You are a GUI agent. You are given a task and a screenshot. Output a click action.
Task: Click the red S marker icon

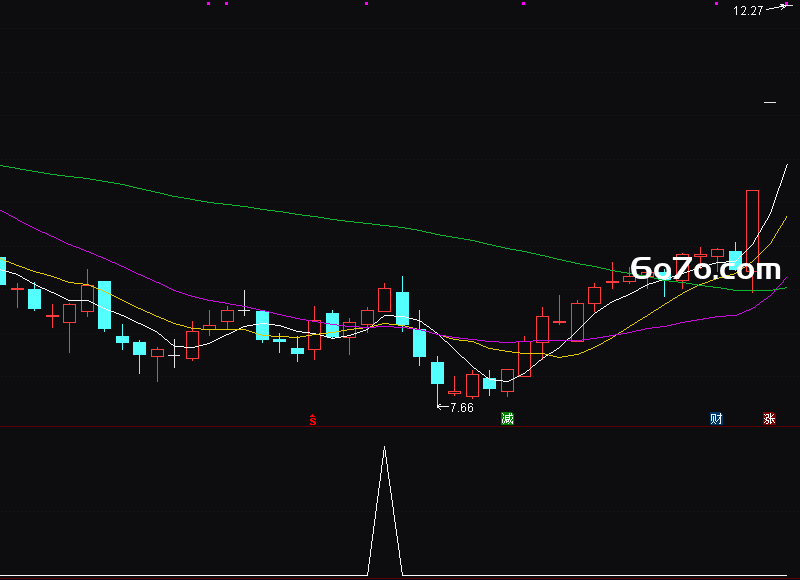(x=313, y=420)
